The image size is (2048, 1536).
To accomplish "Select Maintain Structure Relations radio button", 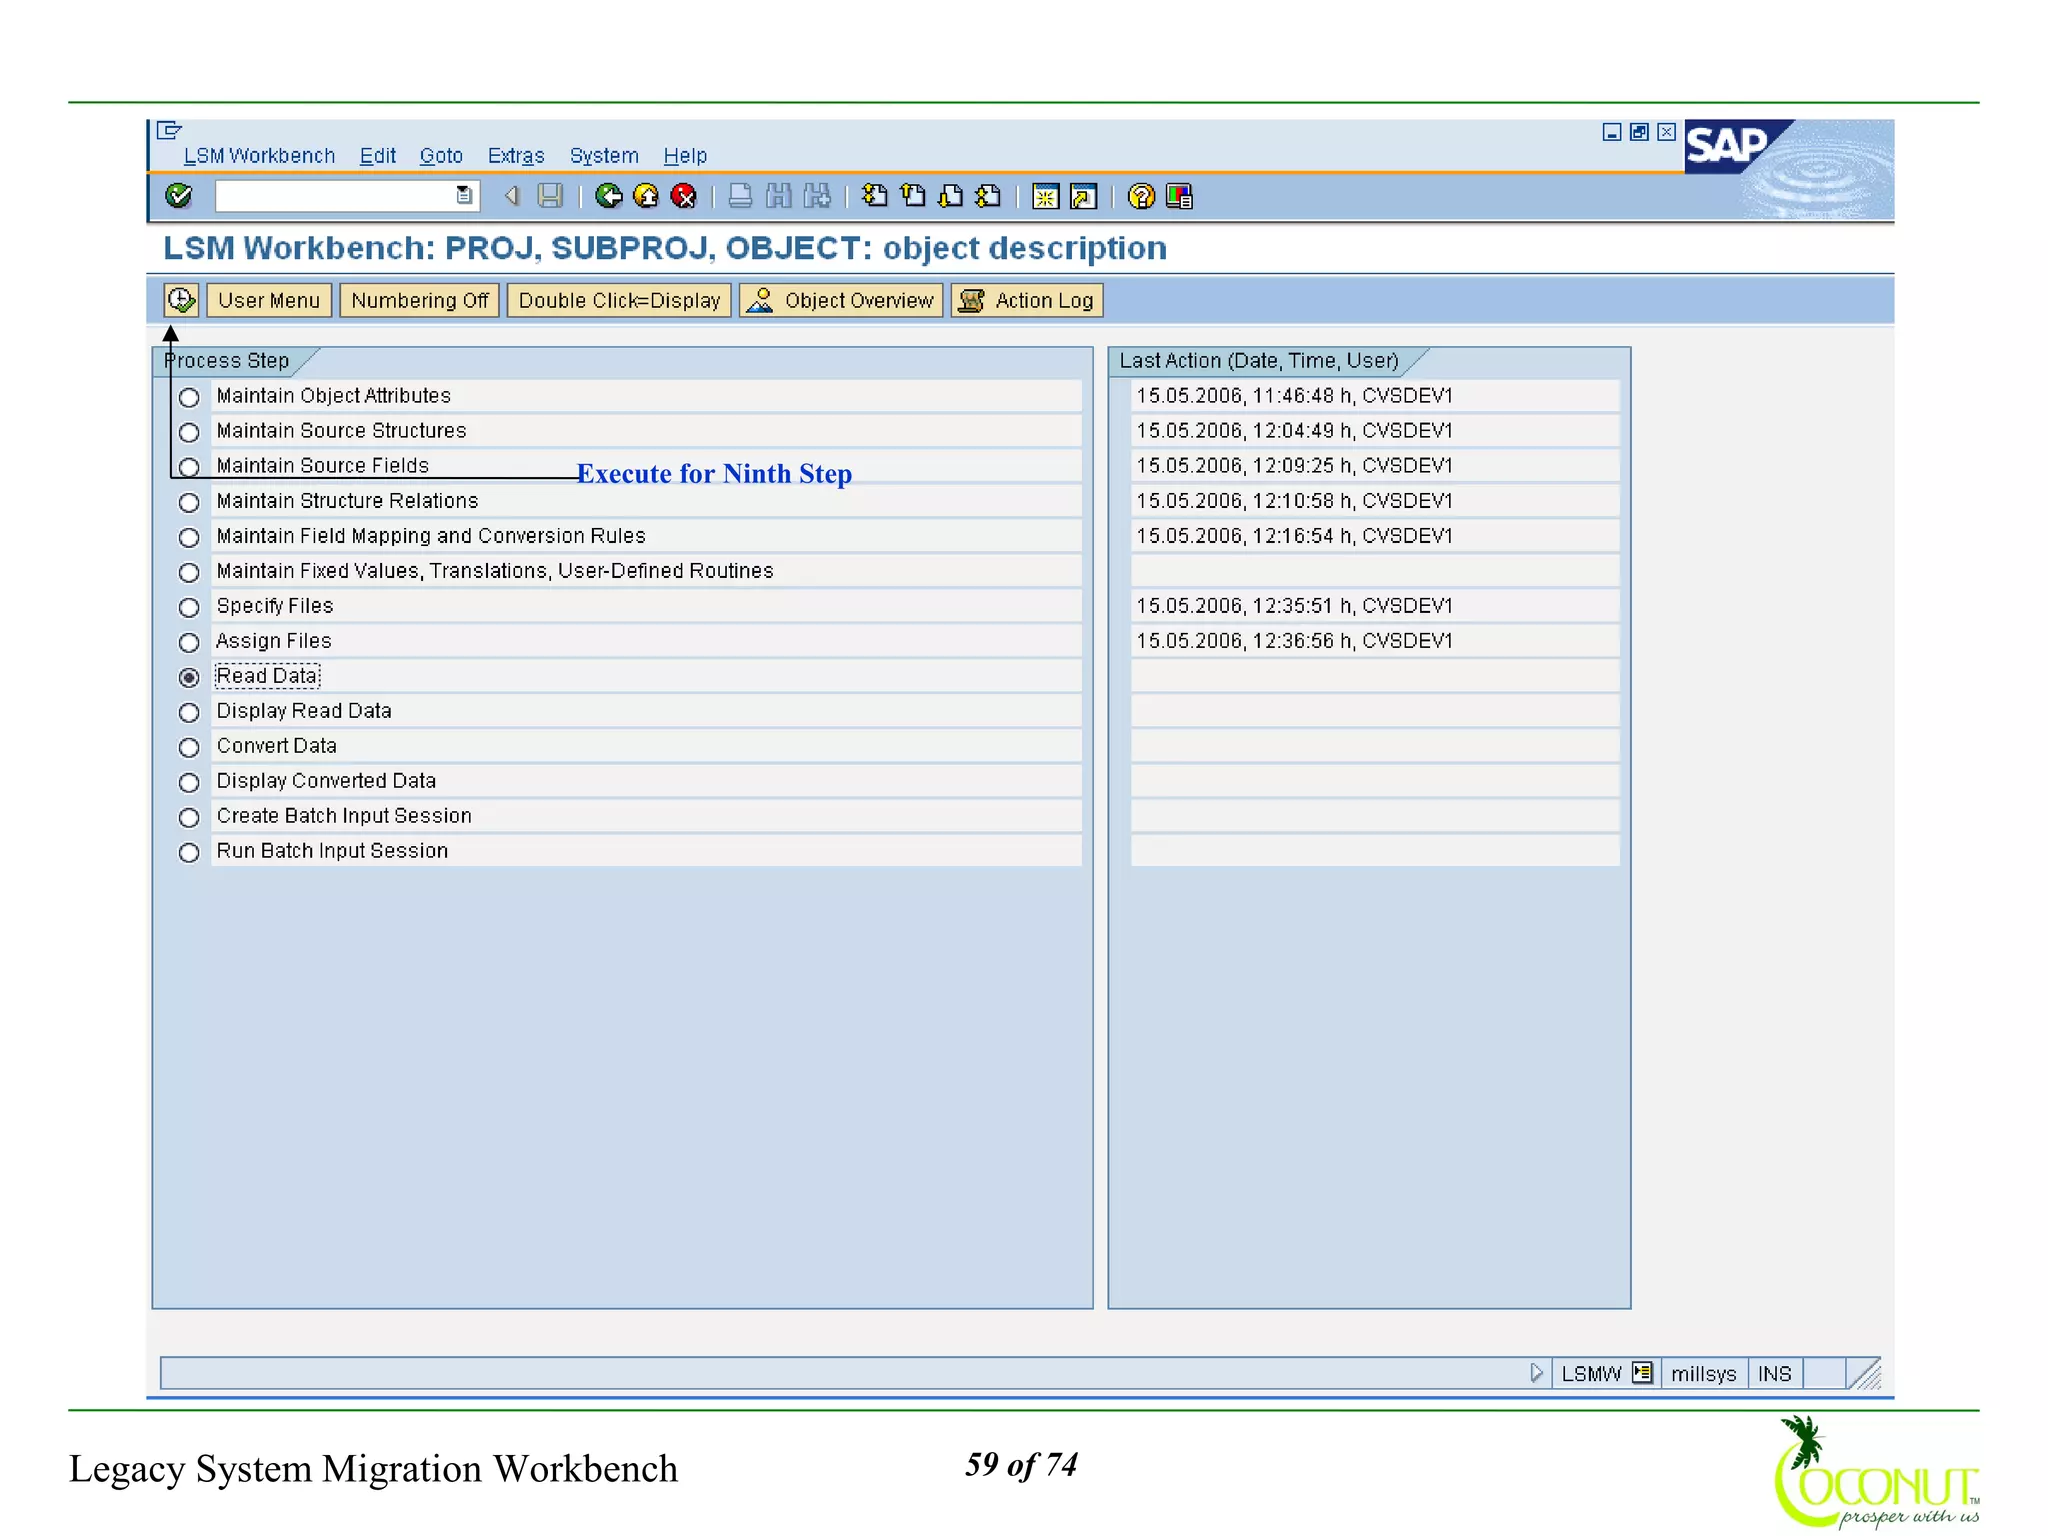I will click(x=189, y=502).
